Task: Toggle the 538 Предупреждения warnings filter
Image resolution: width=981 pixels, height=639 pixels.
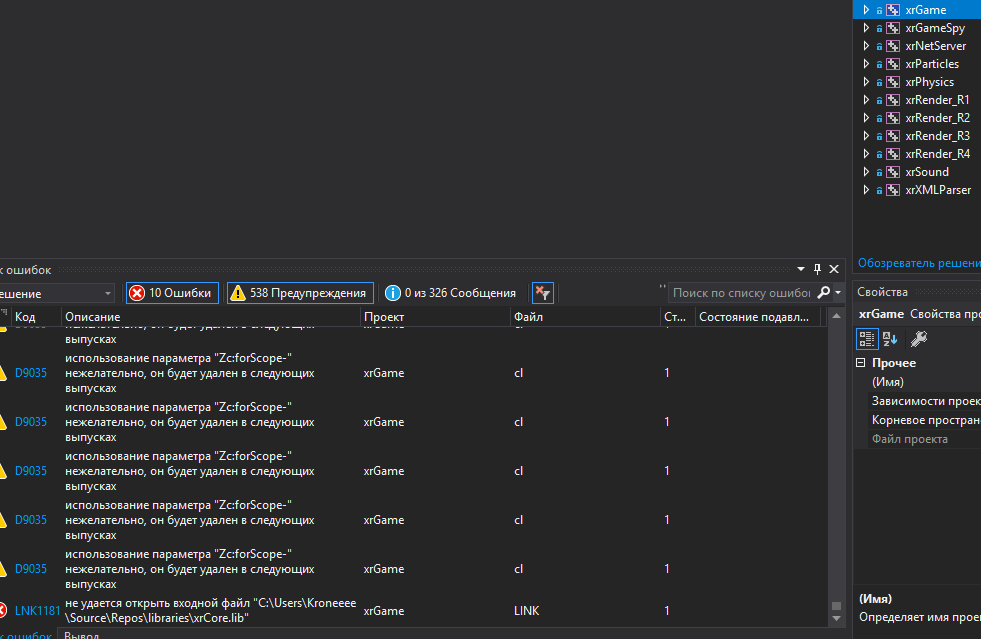Action: [x=300, y=293]
